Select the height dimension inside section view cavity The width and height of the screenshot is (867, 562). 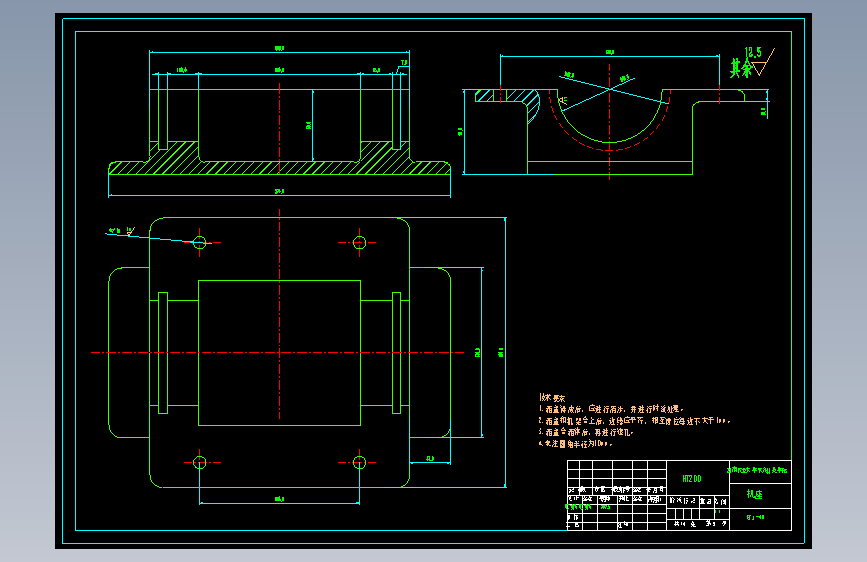click(x=309, y=126)
